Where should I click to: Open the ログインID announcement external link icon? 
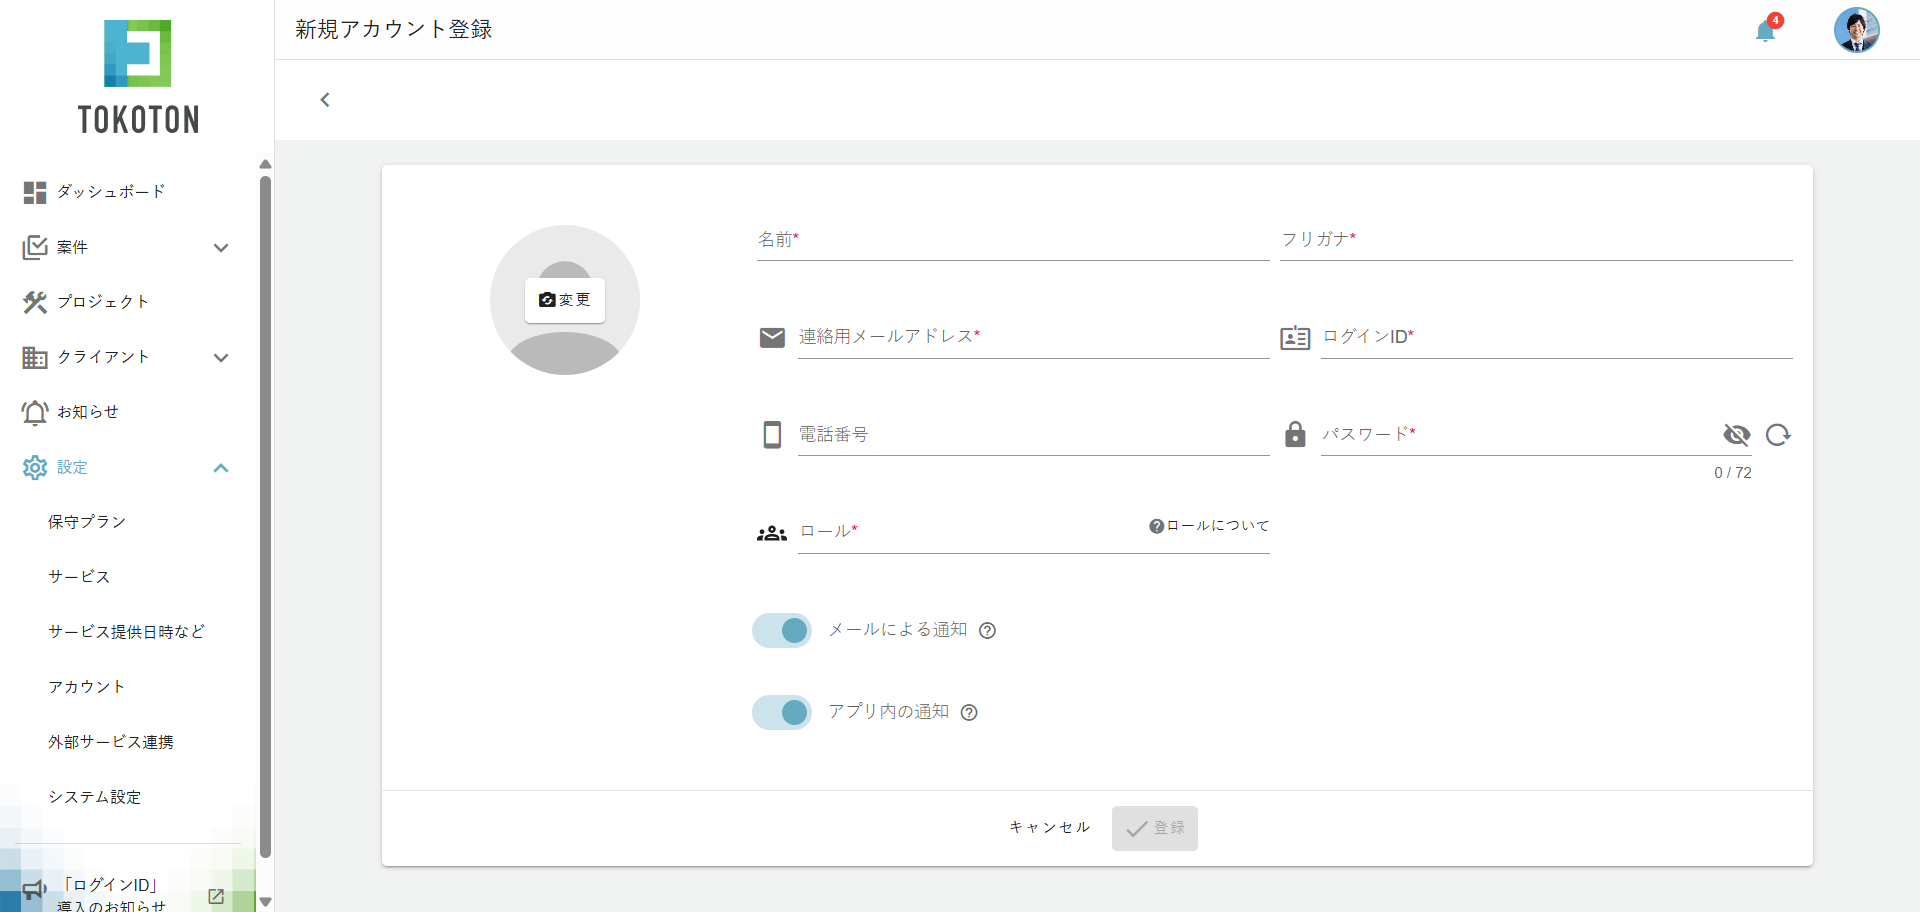click(x=216, y=896)
